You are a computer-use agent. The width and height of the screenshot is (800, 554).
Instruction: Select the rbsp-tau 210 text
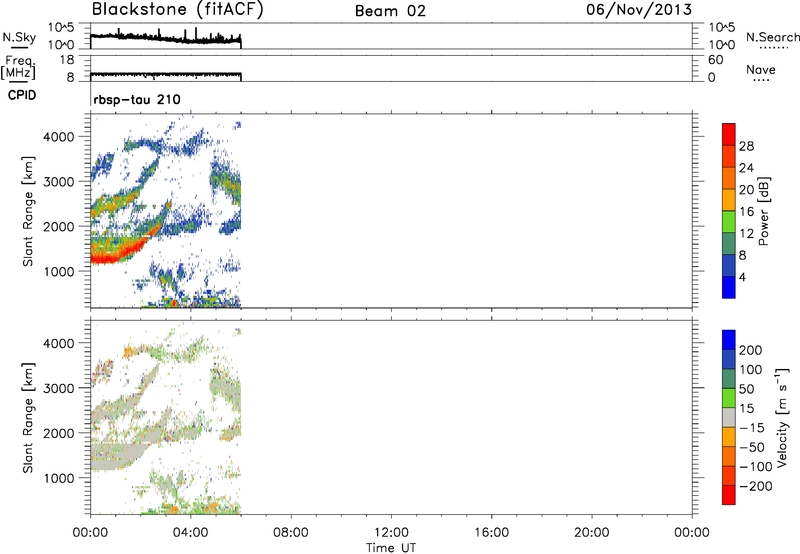point(137,99)
